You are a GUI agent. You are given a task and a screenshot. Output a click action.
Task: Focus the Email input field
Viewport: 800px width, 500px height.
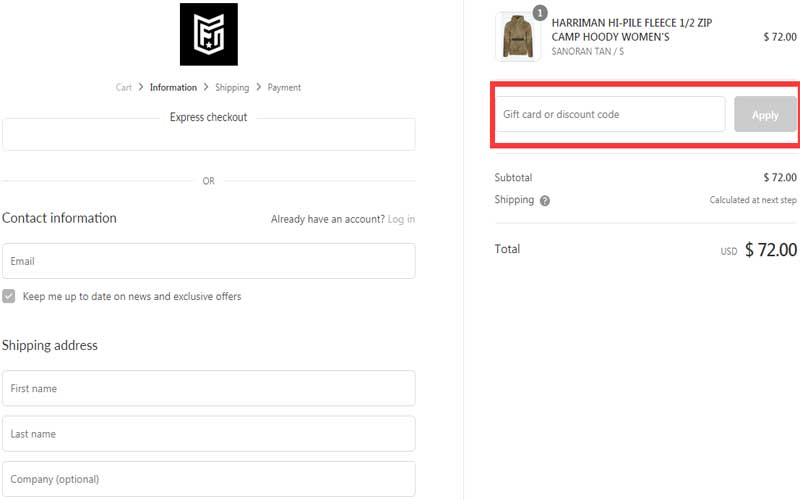[x=208, y=261]
